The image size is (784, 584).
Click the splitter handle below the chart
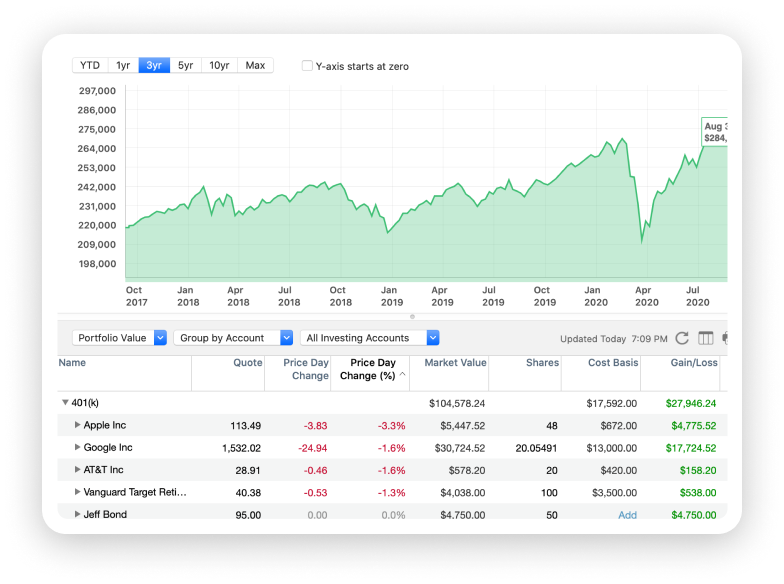click(x=412, y=316)
